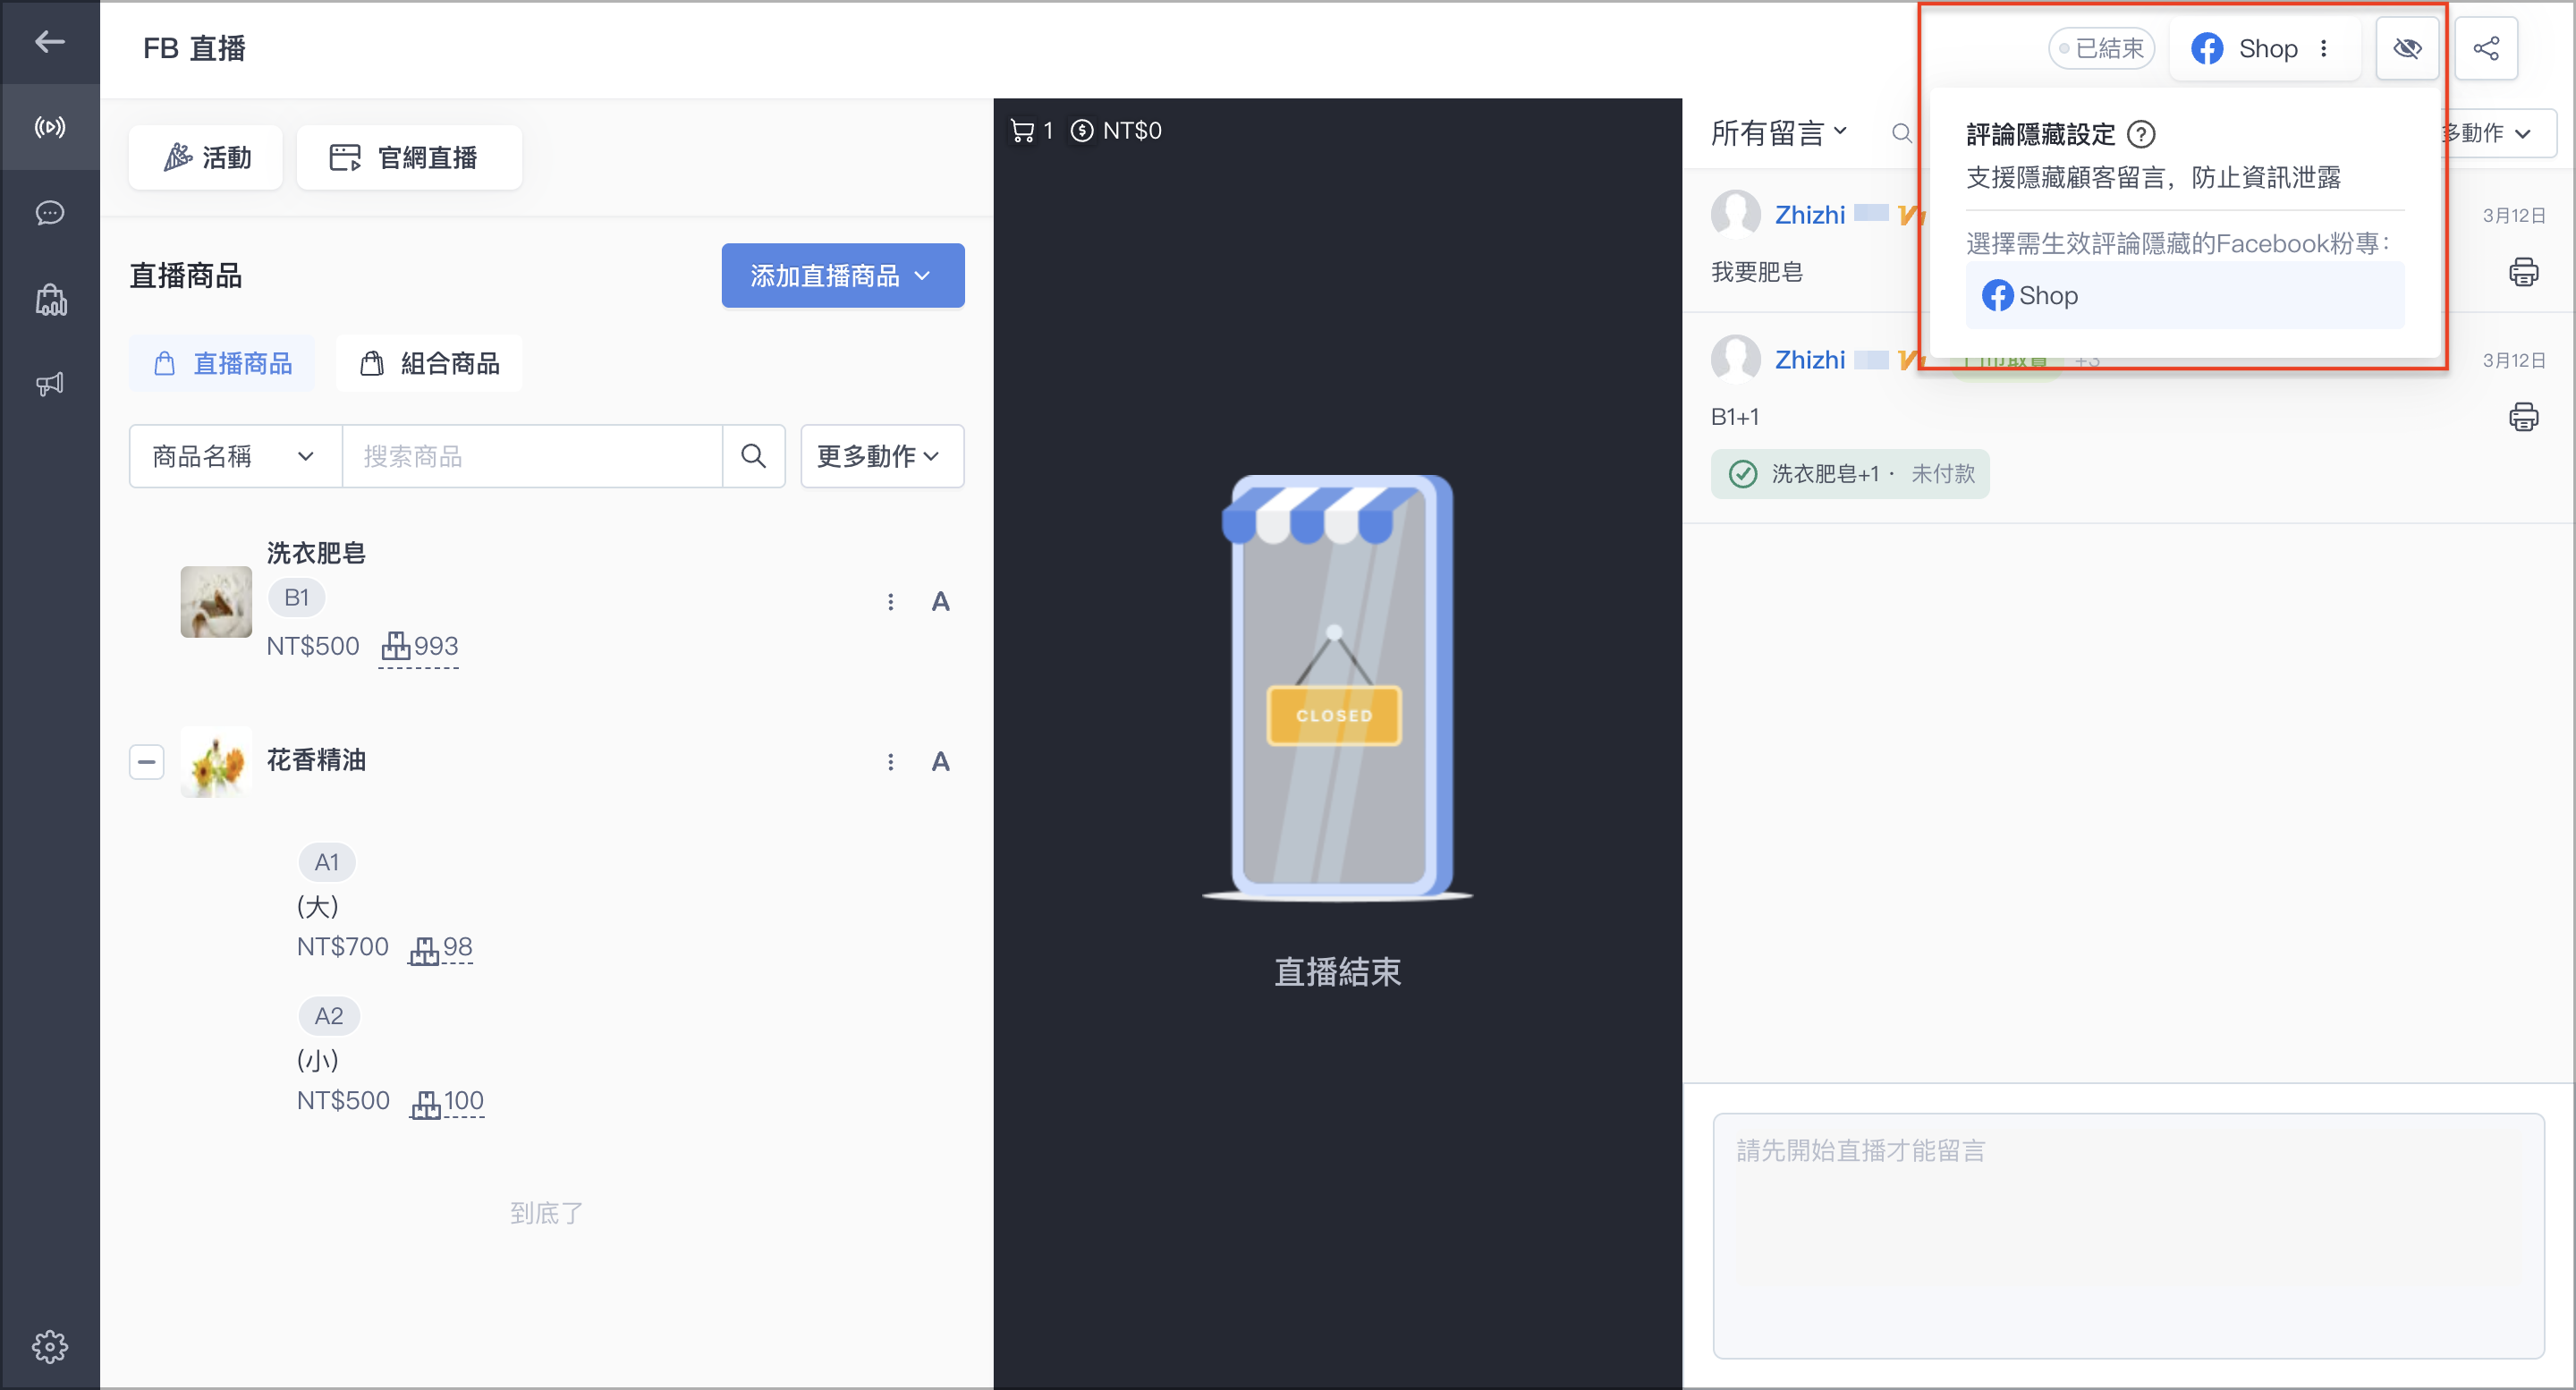Click the 我要肥皂 comment text
2576x1390 pixels.
coord(1756,272)
